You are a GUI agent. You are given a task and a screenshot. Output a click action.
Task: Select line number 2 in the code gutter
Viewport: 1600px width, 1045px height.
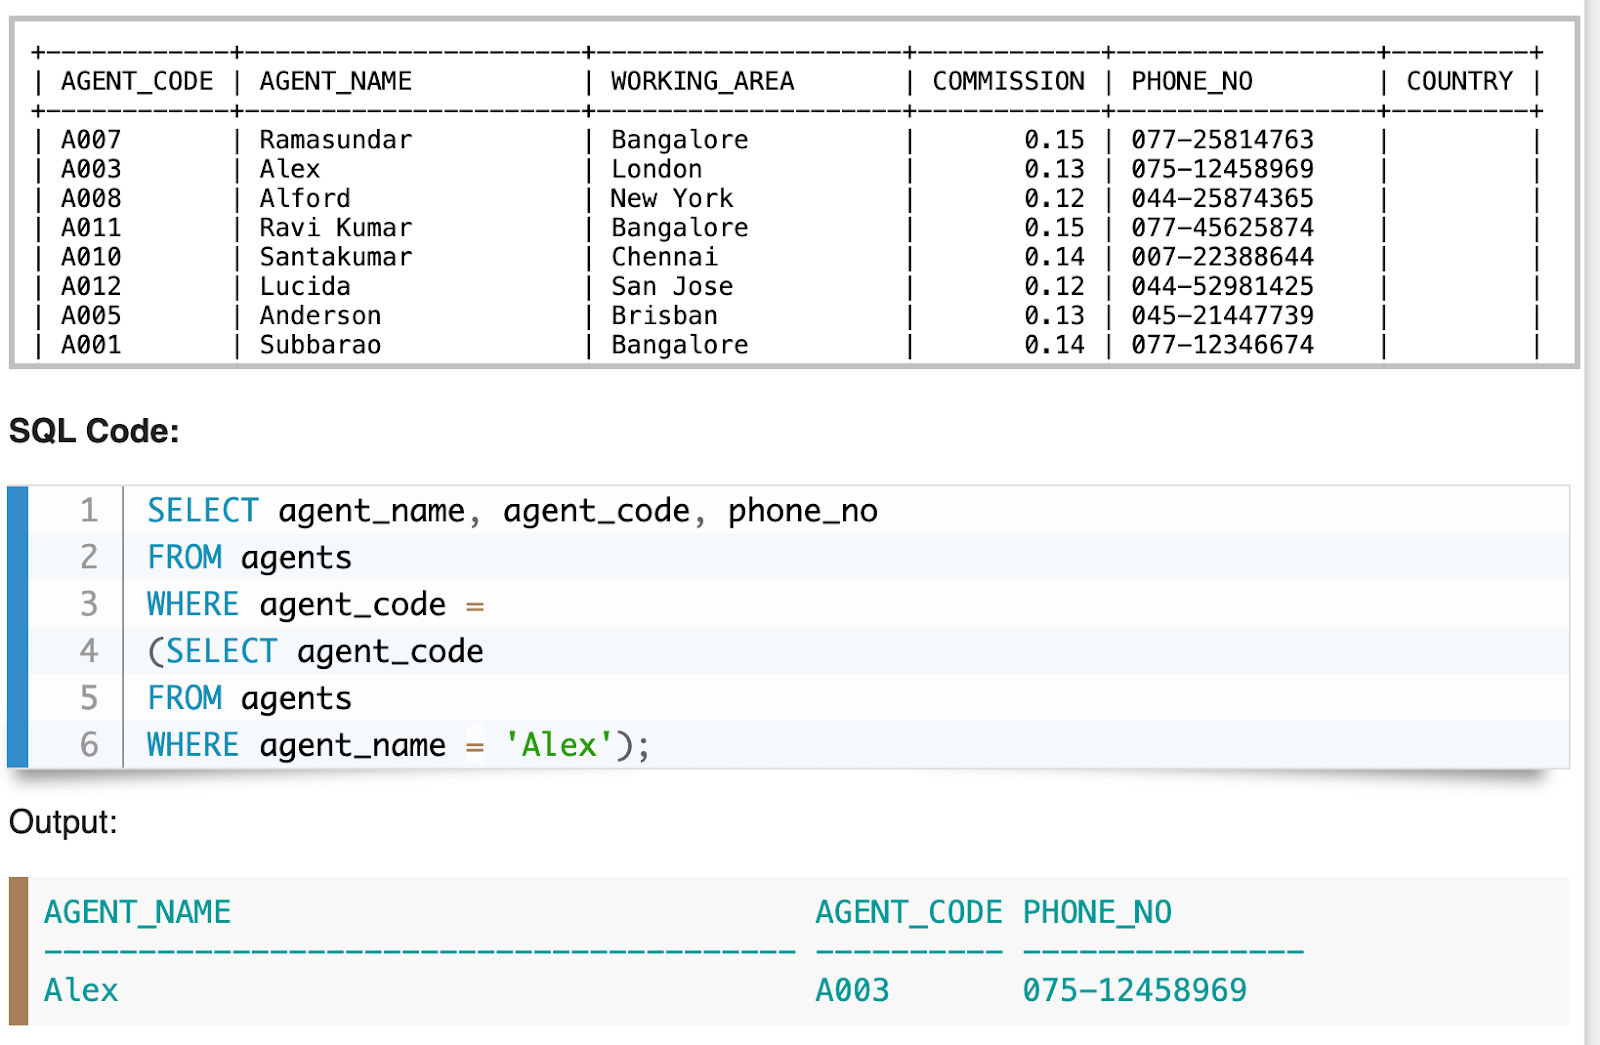[x=89, y=557]
